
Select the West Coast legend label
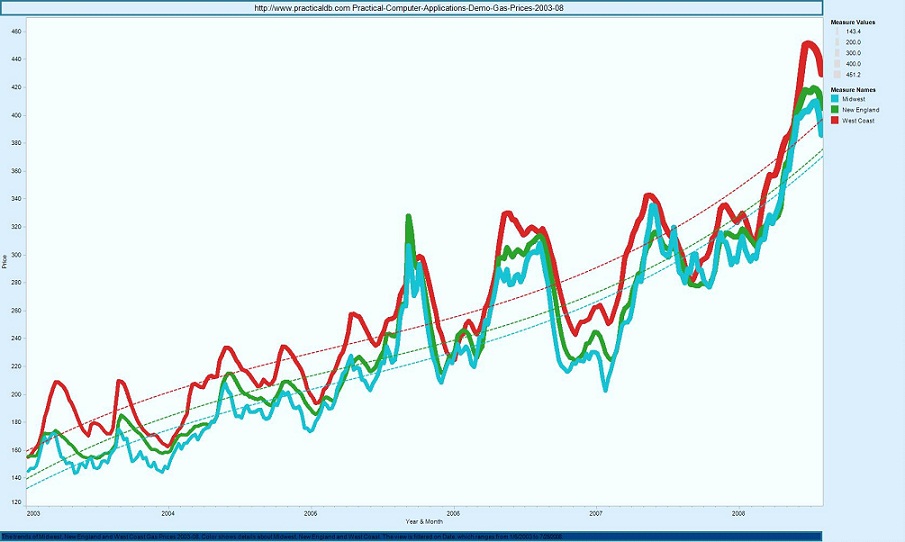[x=858, y=120]
